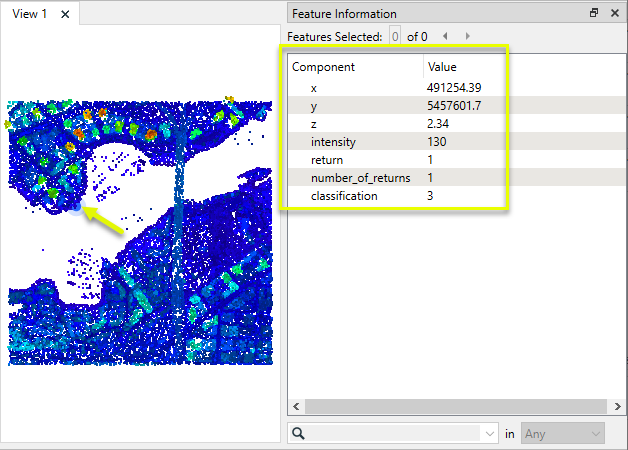This screenshot has height=450, width=628.
Task: Sort by the Value column header
Action: (465, 67)
